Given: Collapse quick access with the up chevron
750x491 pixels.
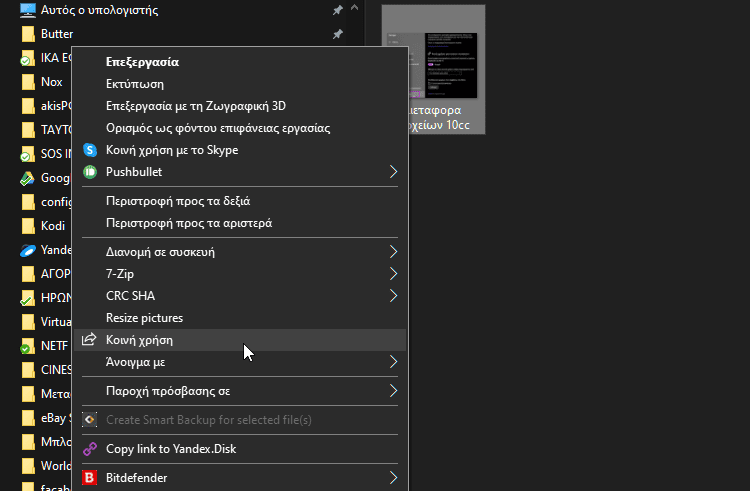Looking at the screenshot, I should coord(354,8).
